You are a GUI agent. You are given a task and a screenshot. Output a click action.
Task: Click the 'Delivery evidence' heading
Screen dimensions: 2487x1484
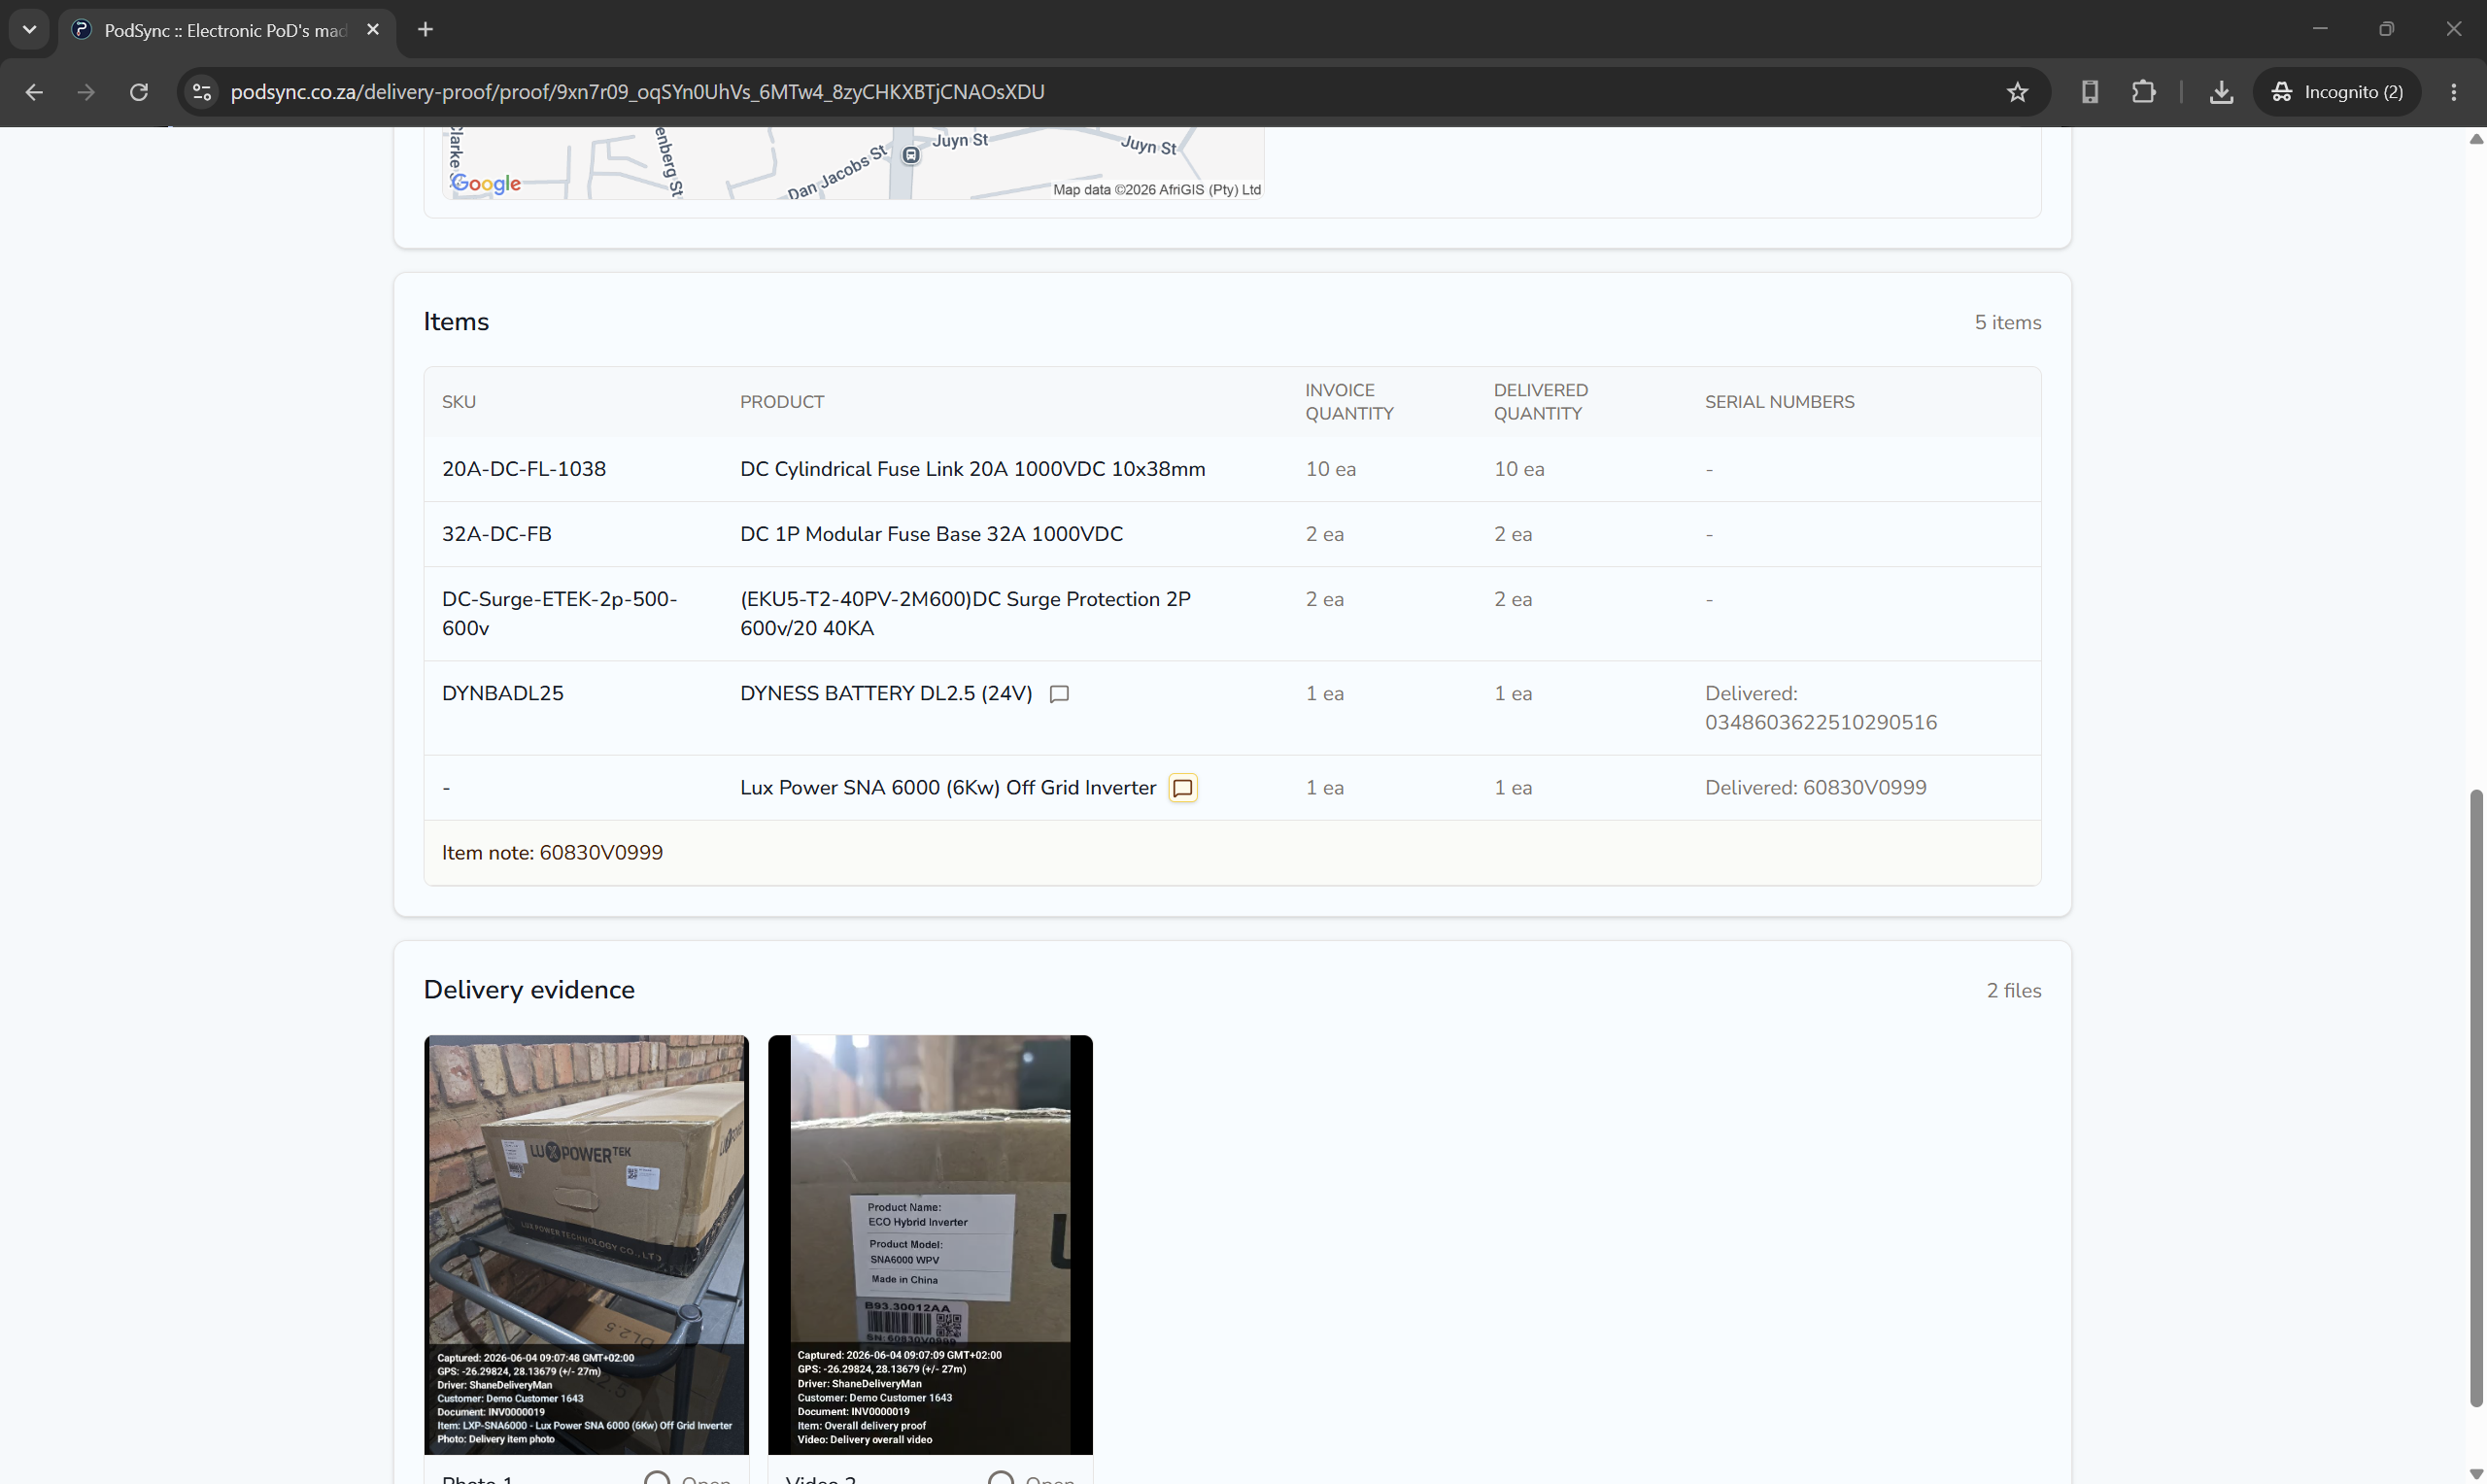tap(529, 989)
